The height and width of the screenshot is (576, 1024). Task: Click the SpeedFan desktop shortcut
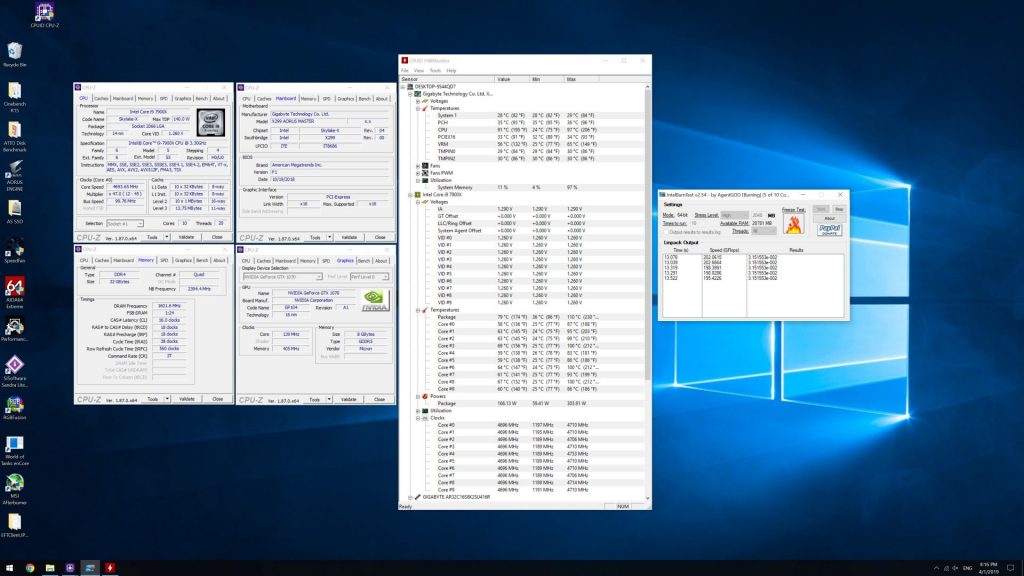coord(15,248)
